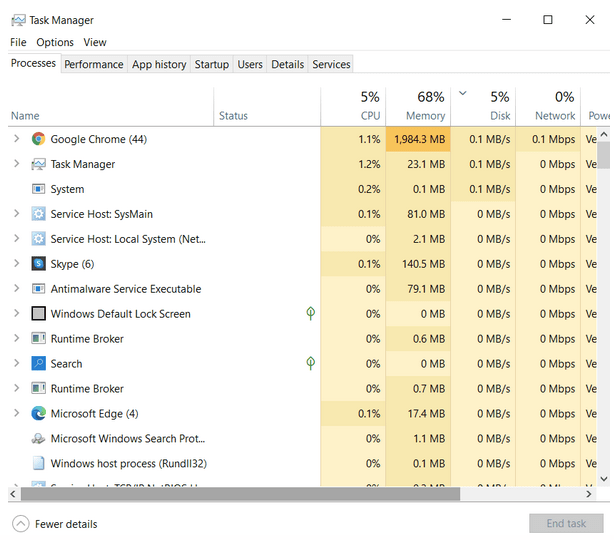Click the Windows Default Lock Screen icon
614x540 pixels.
[x=38, y=314]
